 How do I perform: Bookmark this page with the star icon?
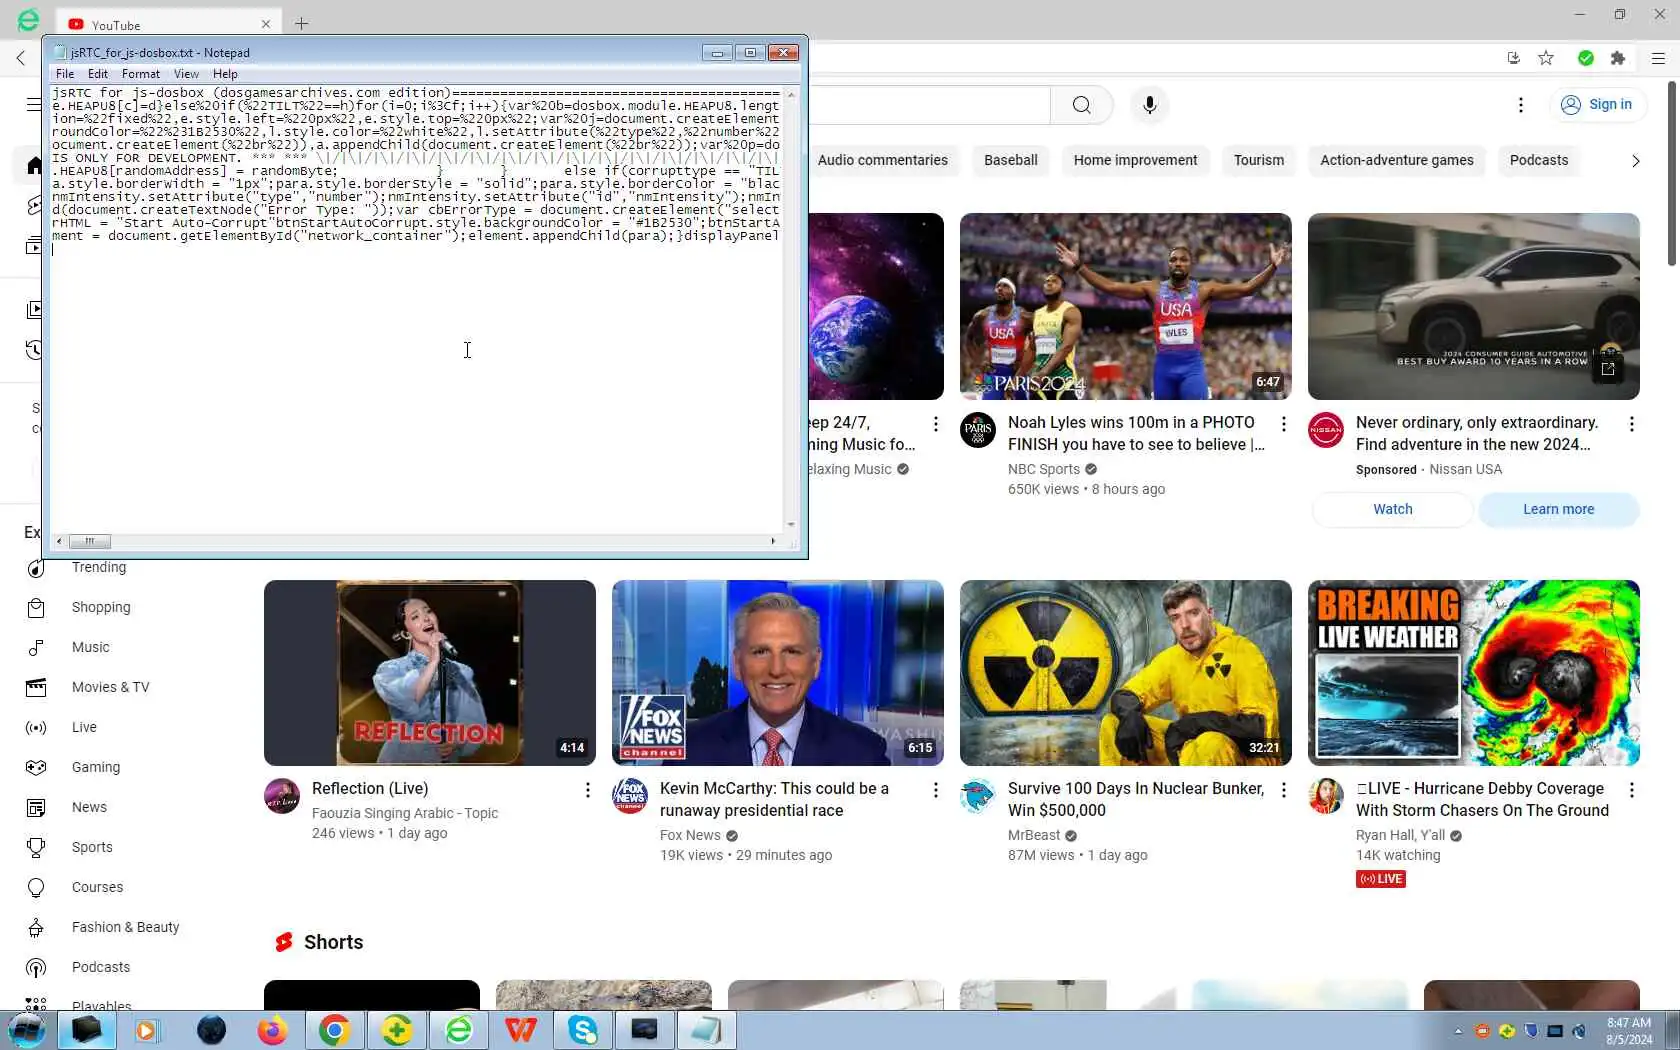pyautogui.click(x=1546, y=58)
